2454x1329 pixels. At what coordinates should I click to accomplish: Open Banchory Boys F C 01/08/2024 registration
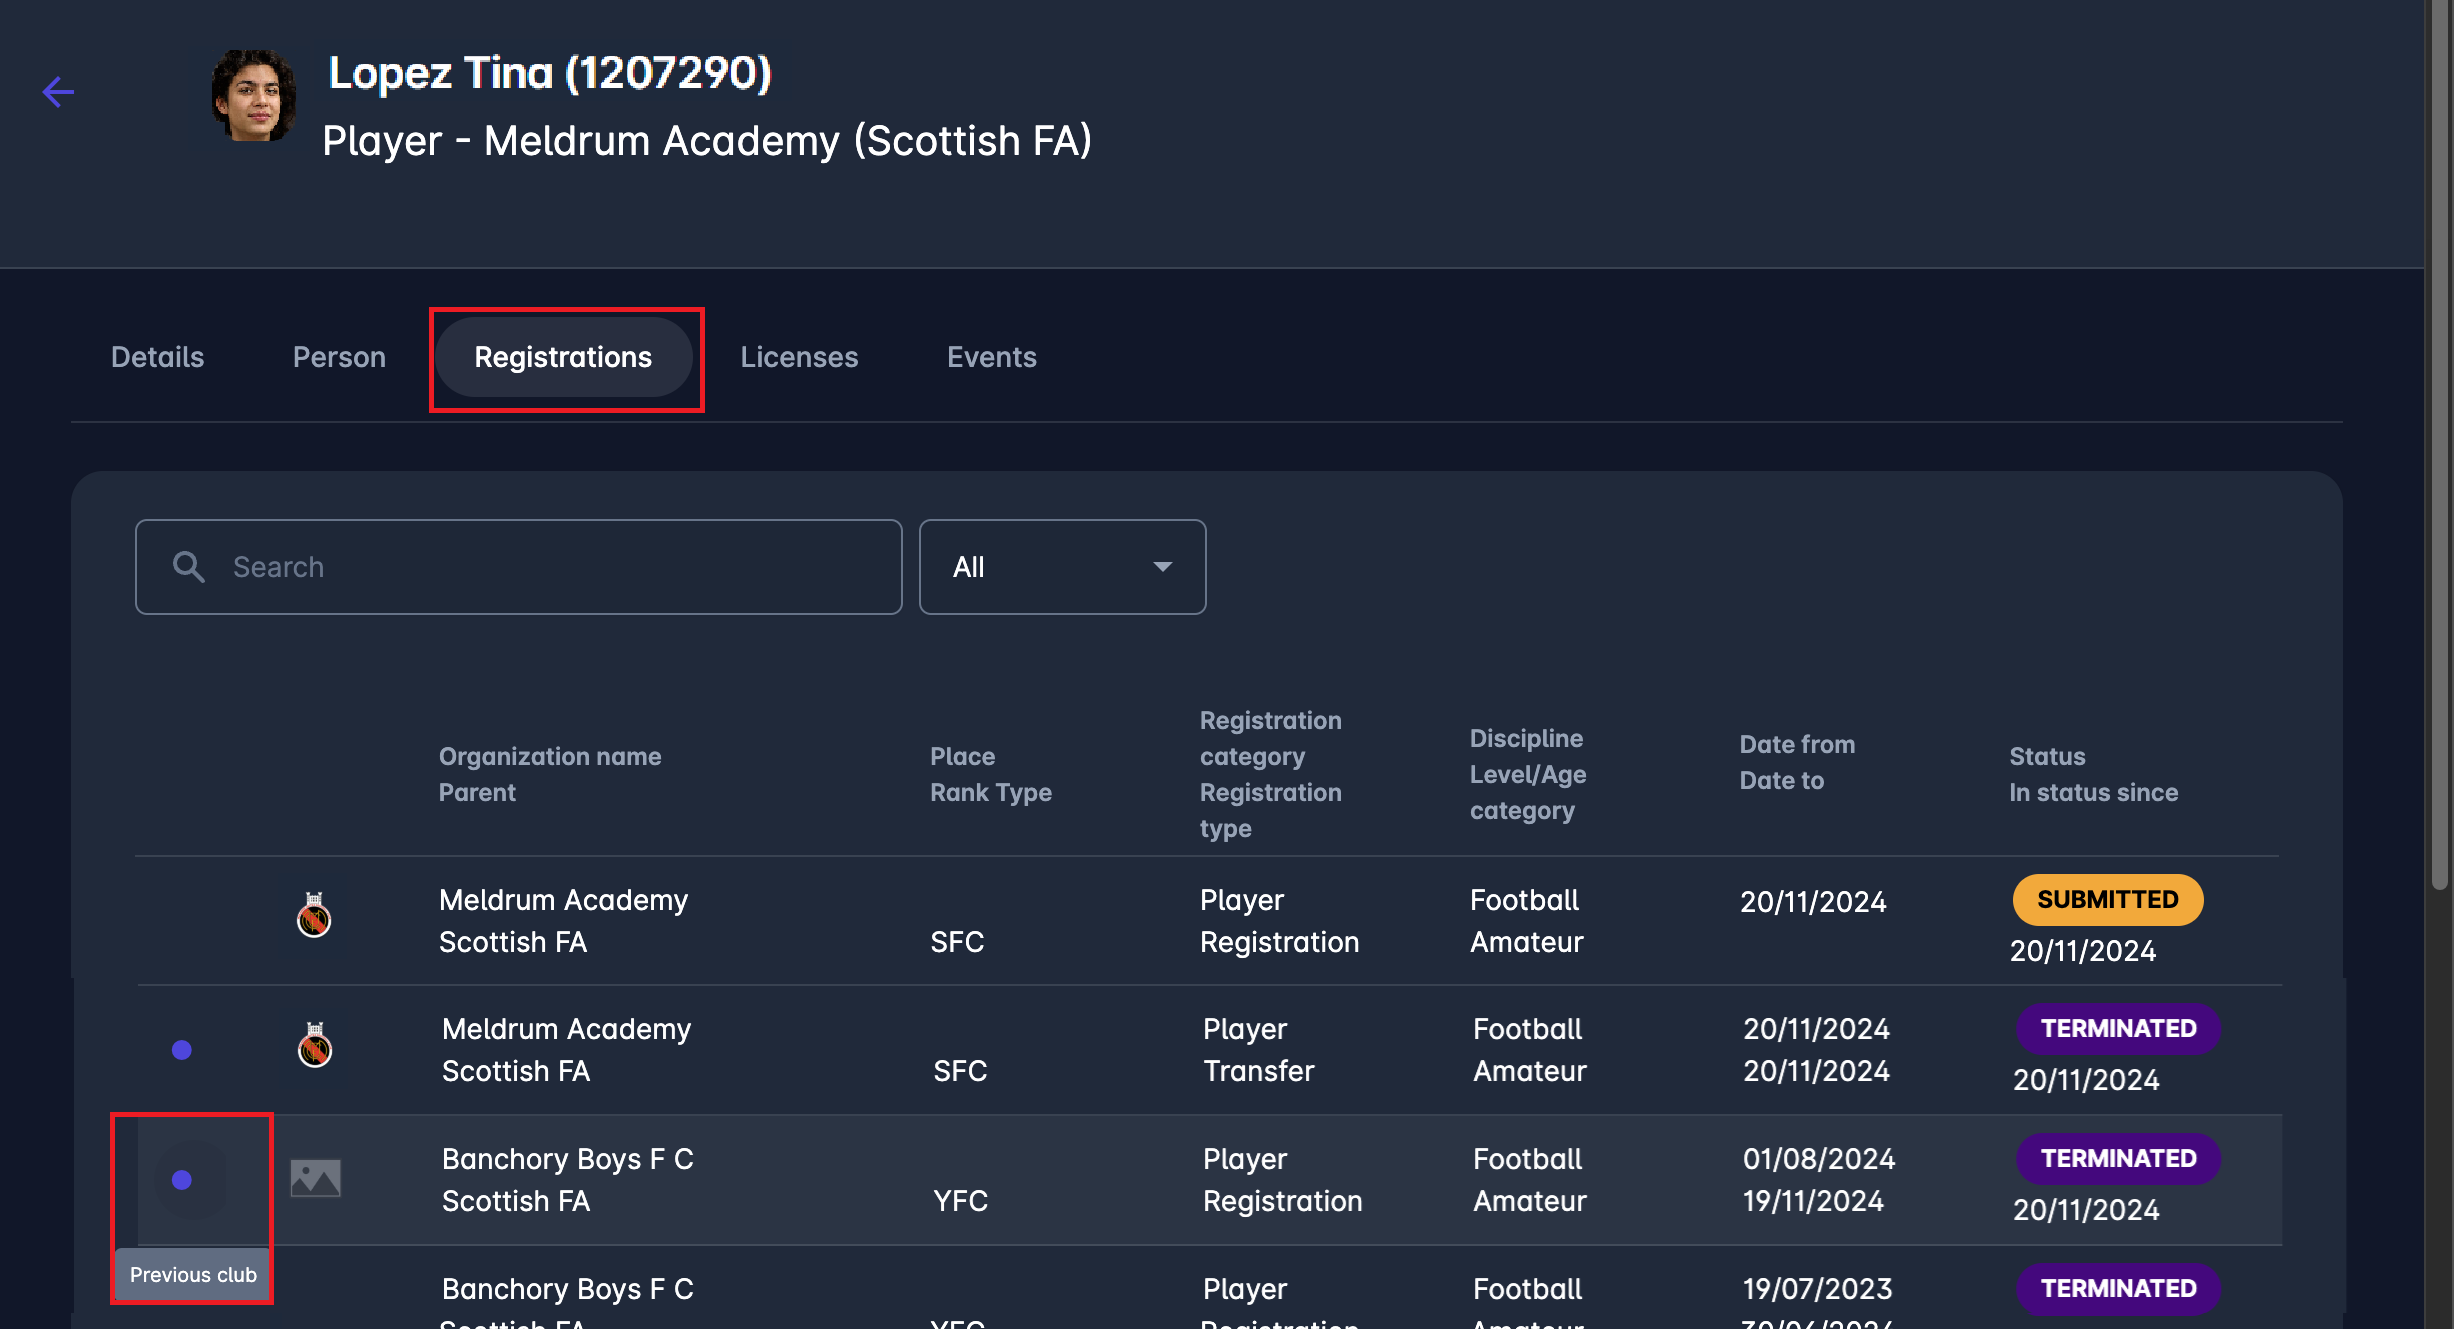click(x=567, y=1160)
